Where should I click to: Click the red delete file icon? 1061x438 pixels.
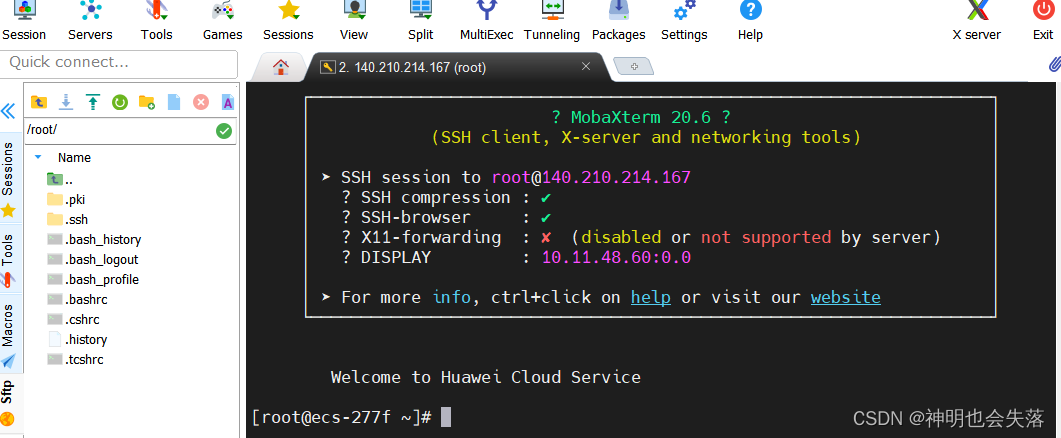201,102
